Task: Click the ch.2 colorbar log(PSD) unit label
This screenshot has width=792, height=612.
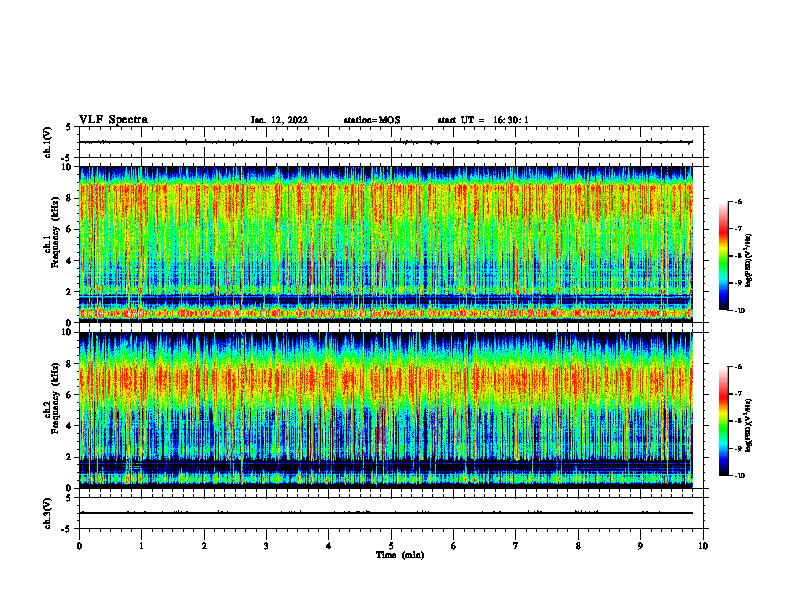Action: (749, 426)
